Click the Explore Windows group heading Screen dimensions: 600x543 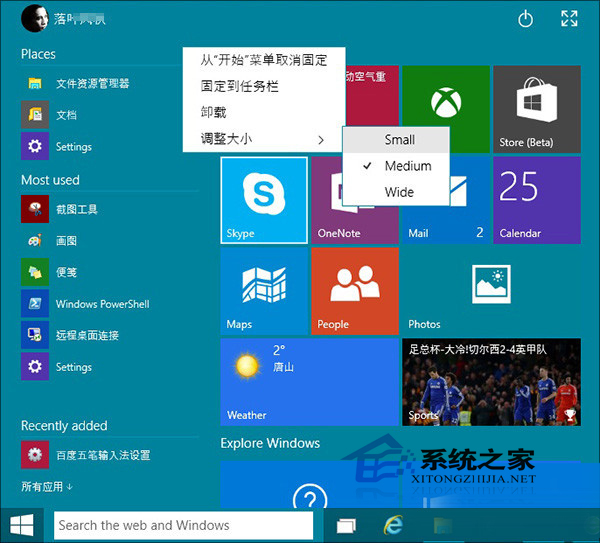pyautogui.click(x=270, y=443)
